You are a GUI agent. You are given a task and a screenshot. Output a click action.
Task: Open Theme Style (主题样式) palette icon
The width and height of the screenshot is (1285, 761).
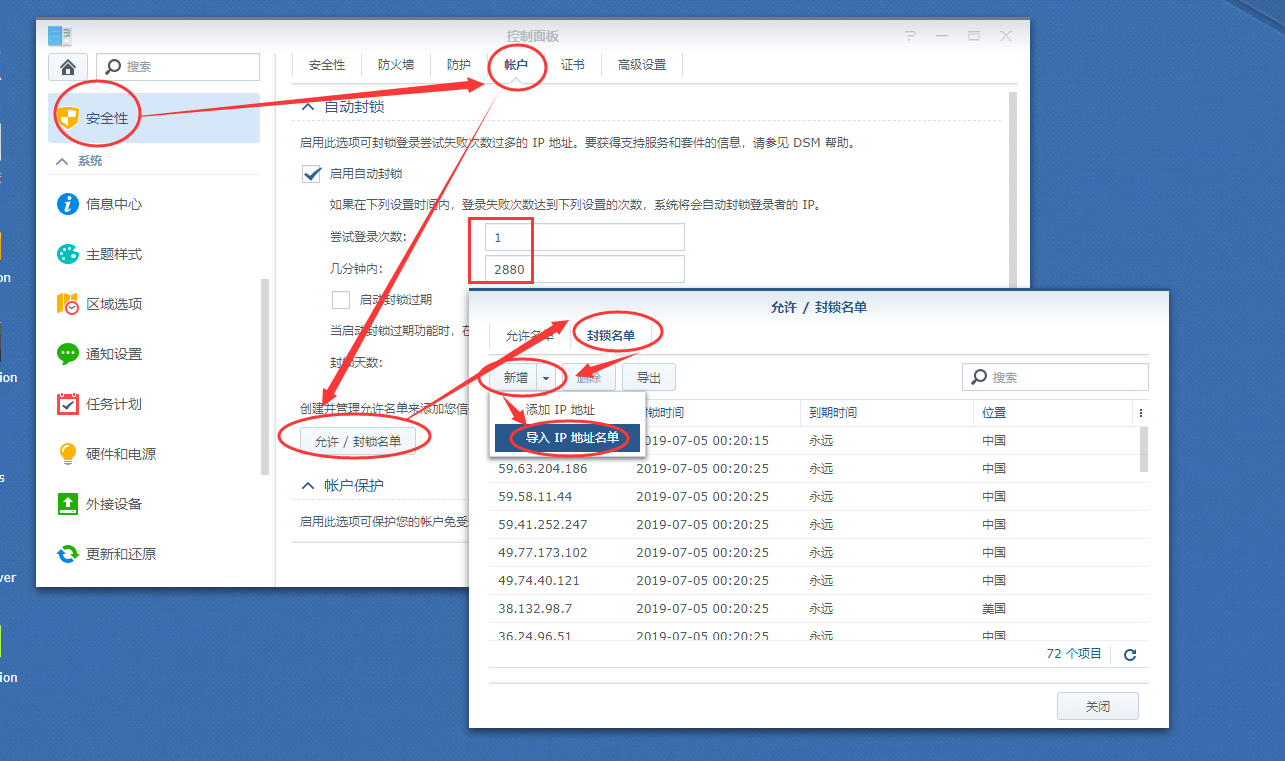tap(68, 254)
